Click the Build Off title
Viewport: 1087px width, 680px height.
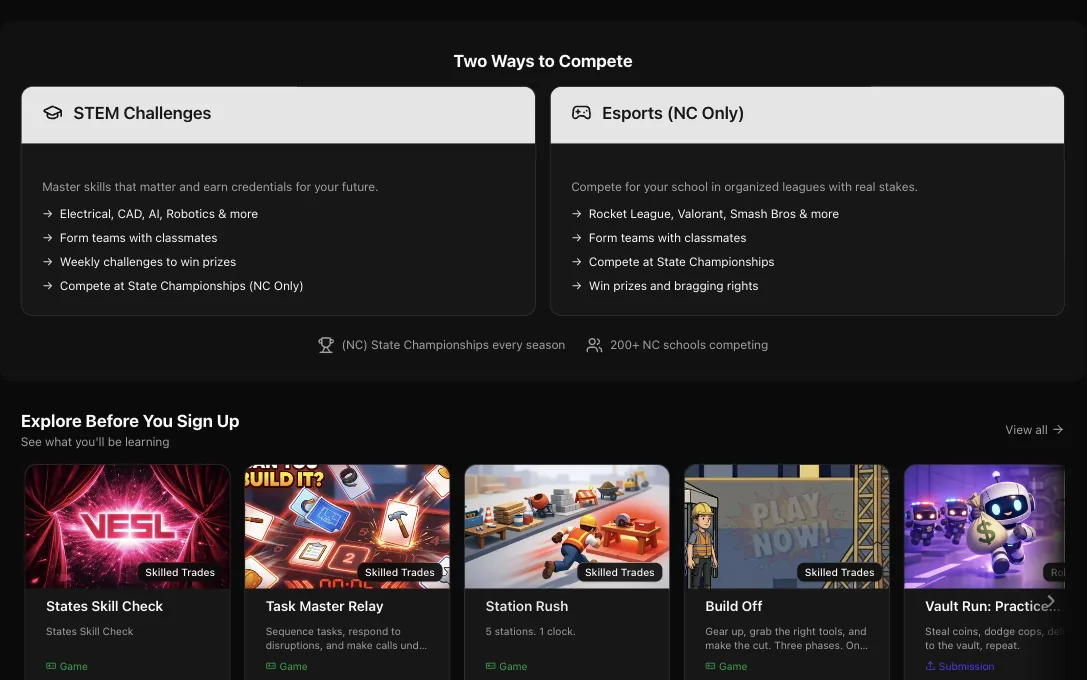[x=733, y=607]
